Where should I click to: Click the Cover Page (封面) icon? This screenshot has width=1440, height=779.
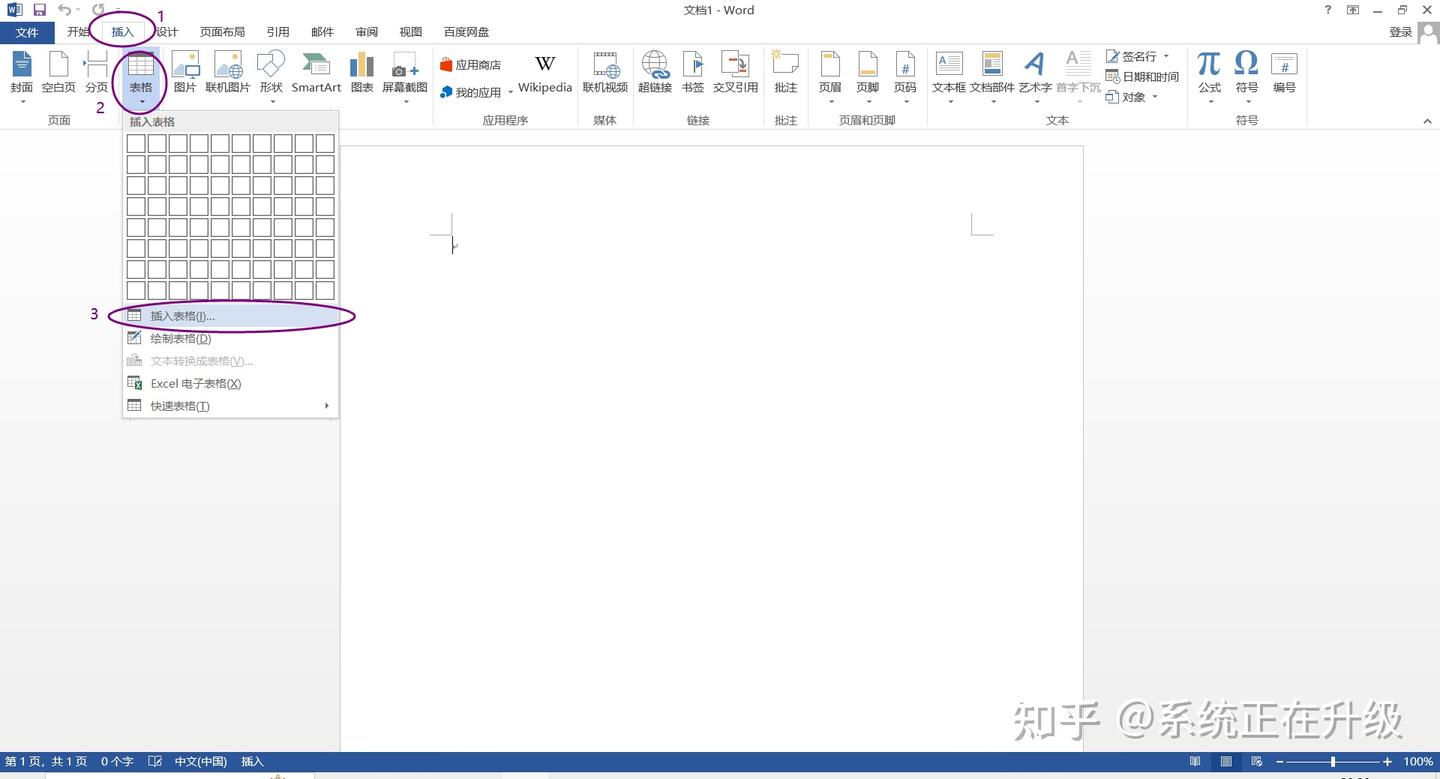21,75
